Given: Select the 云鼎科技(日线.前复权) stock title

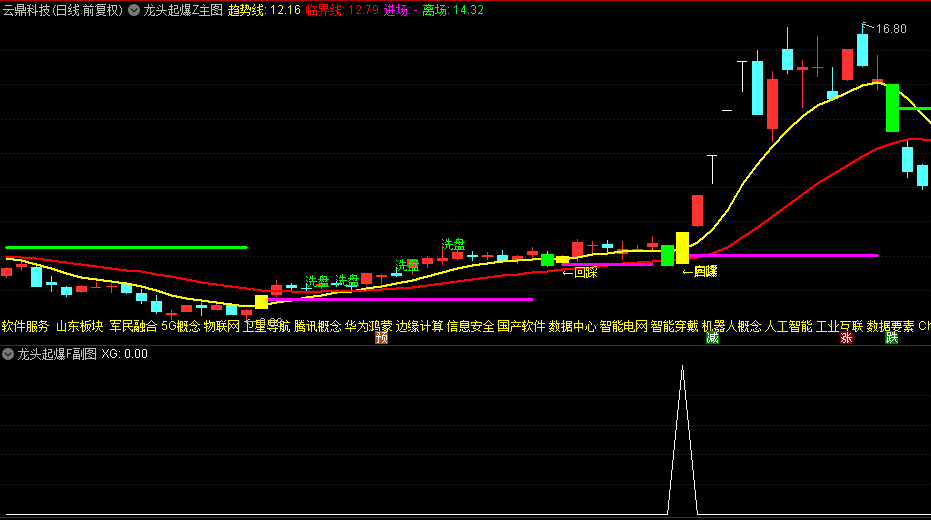Looking at the screenshot, I should [63, 10].
